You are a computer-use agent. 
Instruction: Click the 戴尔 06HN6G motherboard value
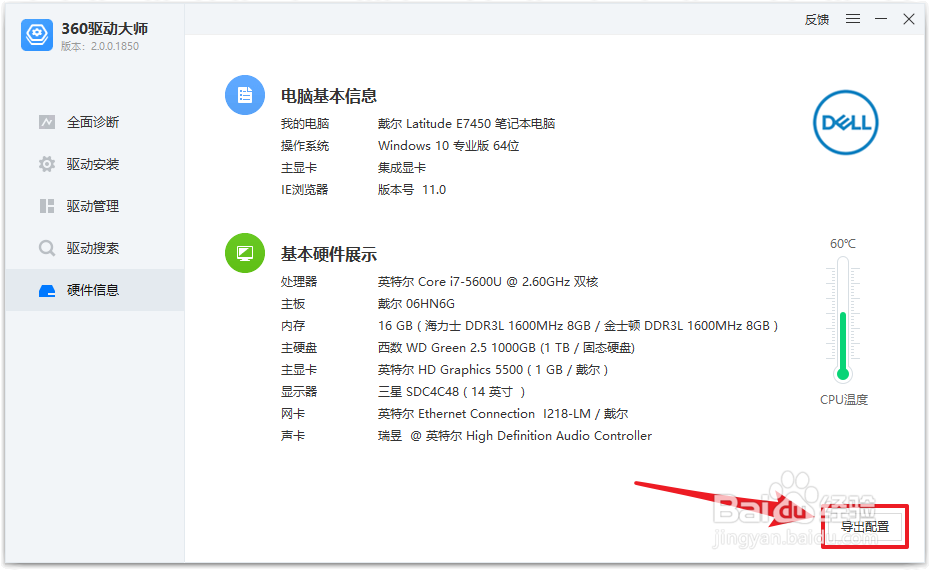(x=416, y=304)
